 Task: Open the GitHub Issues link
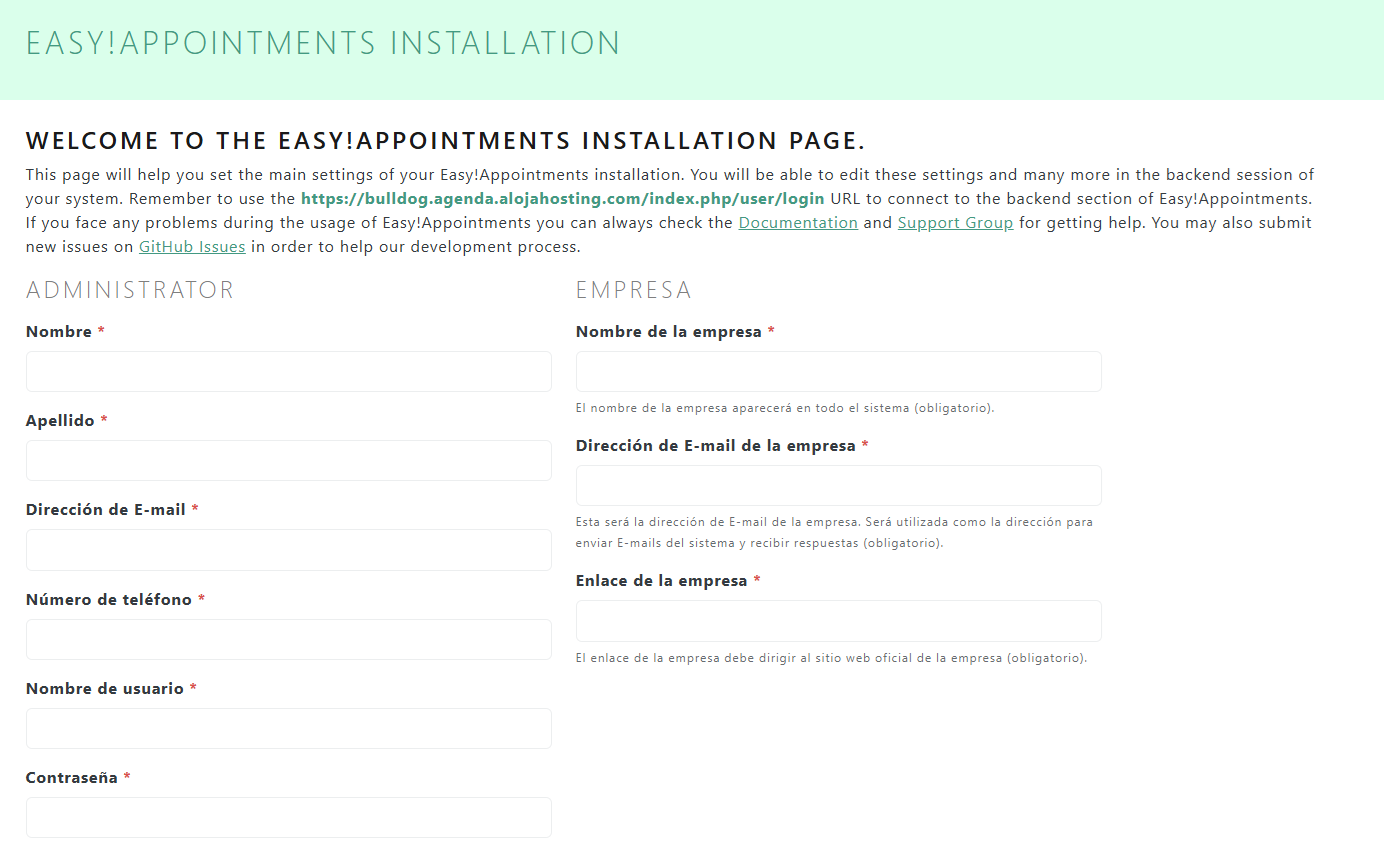click(x=192, y=247)
